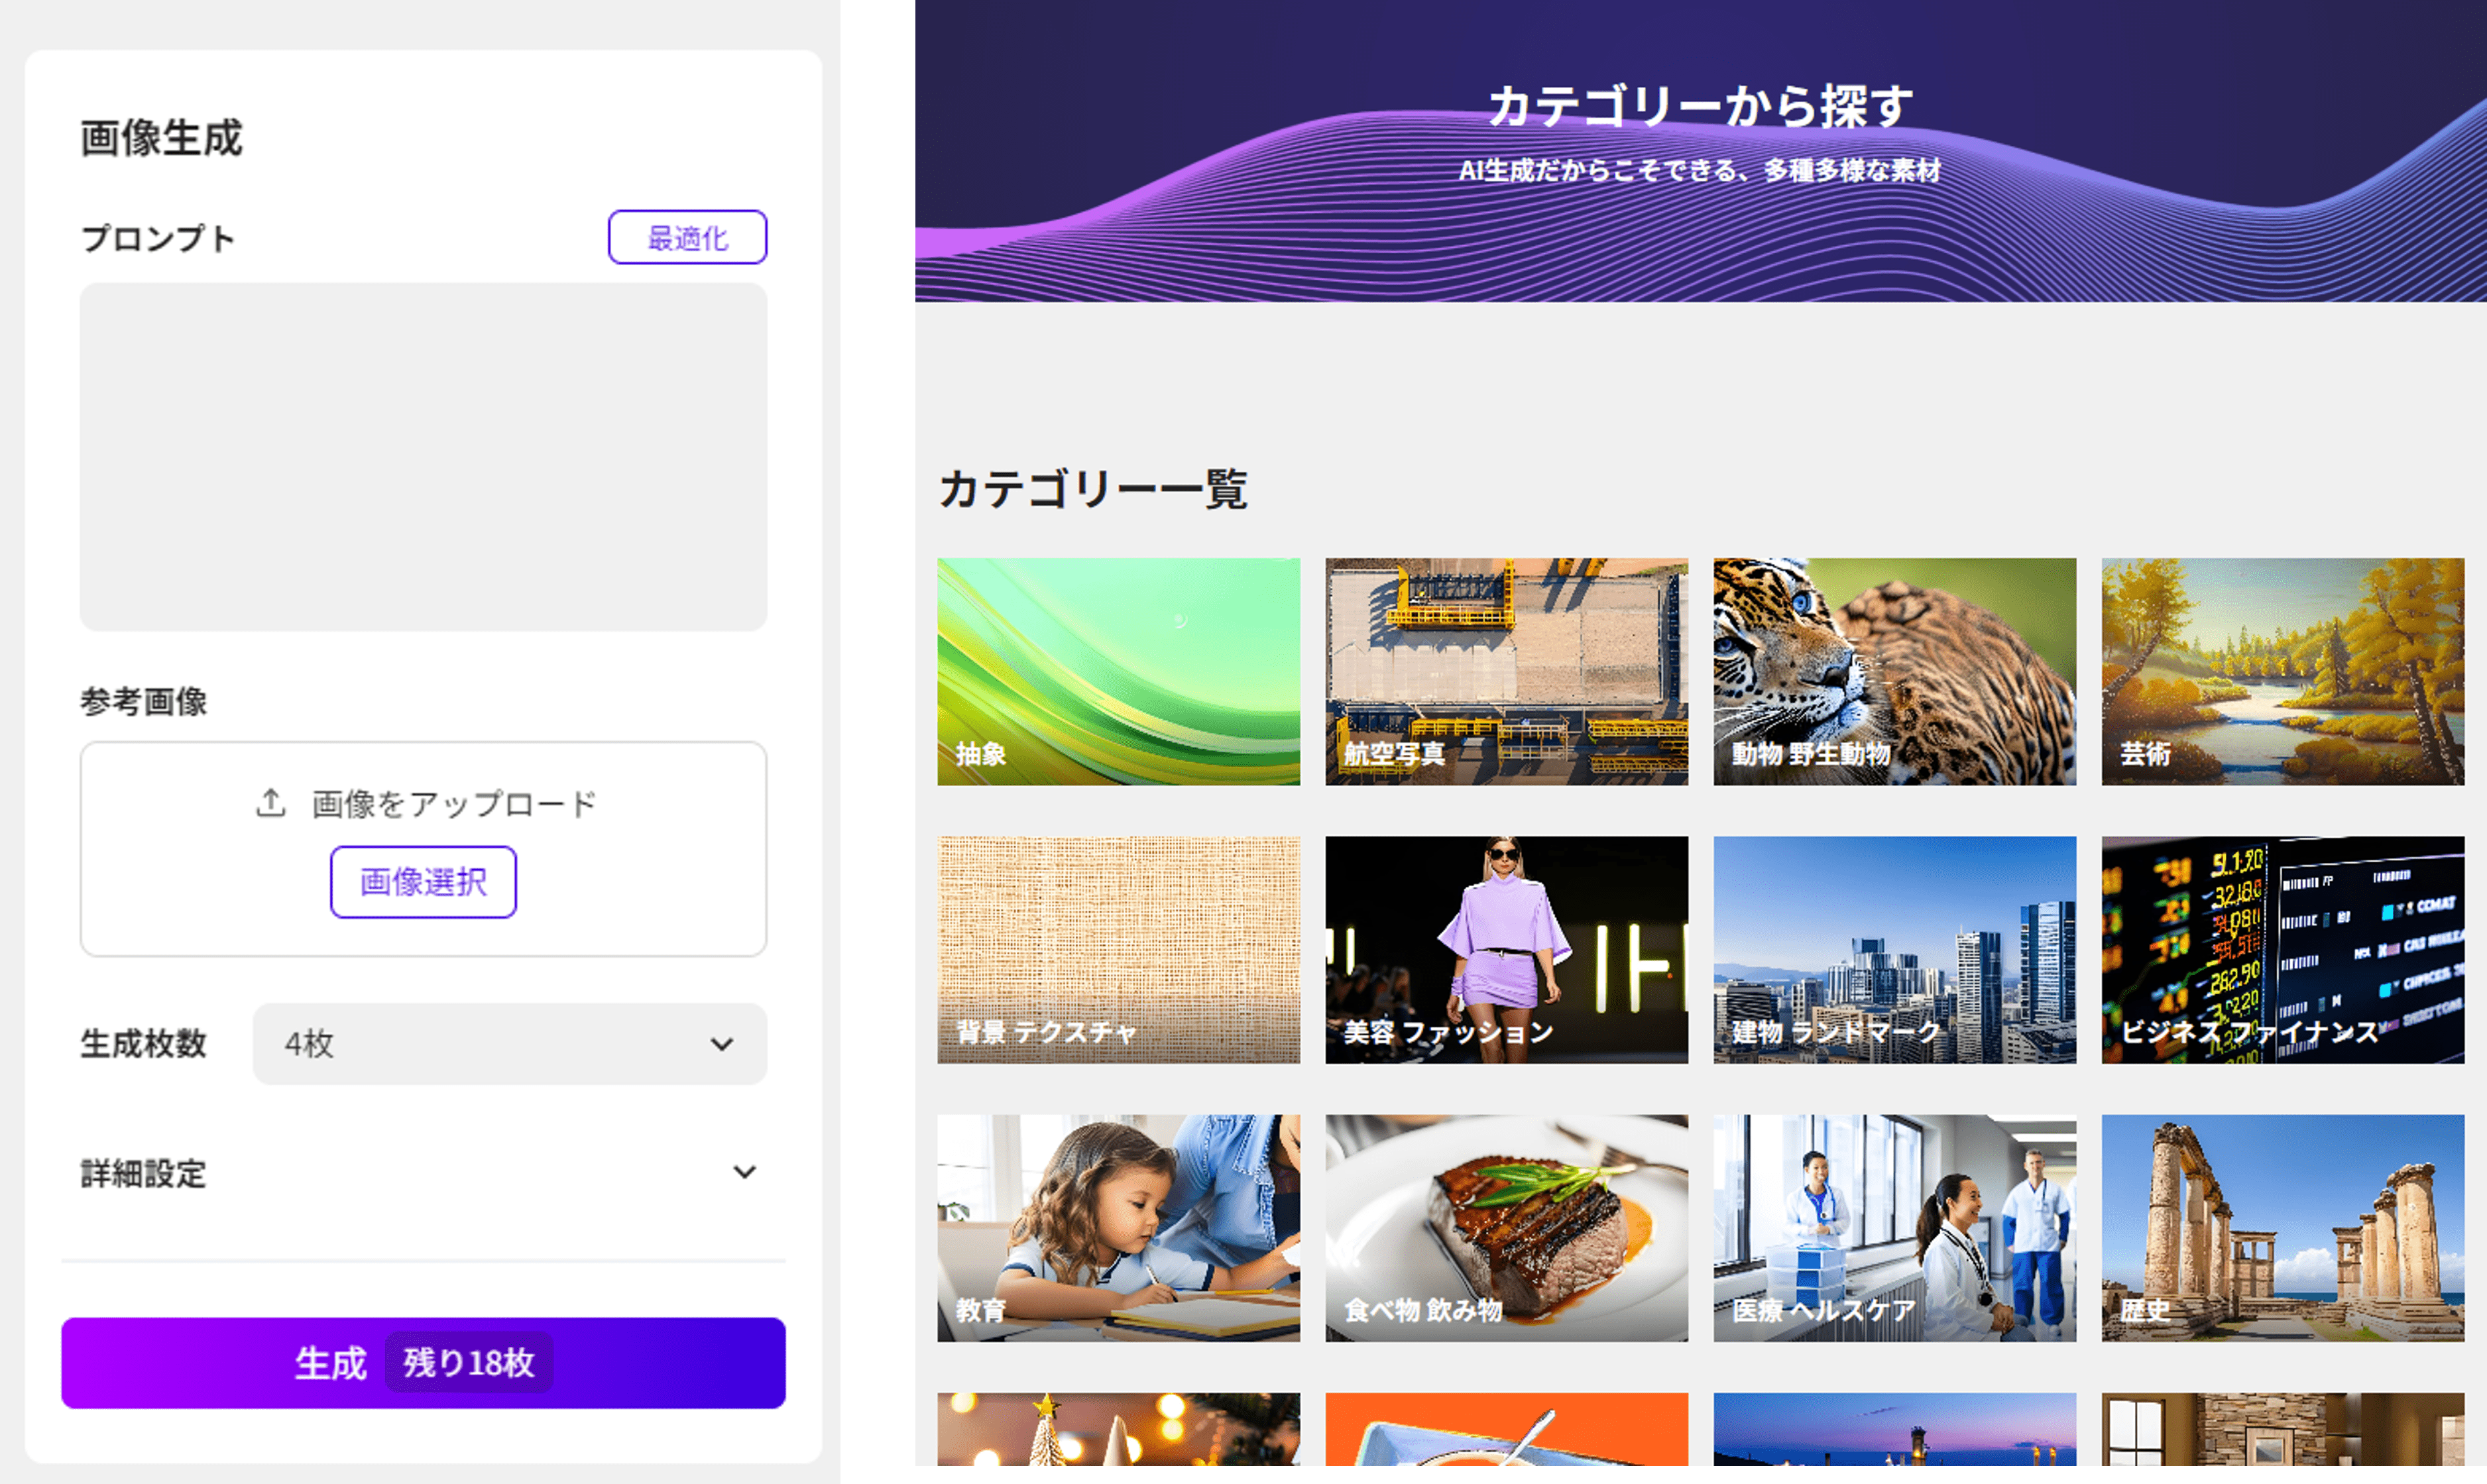Open the 歴史 history ruins category
This screenshot has height=1484, width=2487.
pyautogui.click(x=2282, y=1227)
